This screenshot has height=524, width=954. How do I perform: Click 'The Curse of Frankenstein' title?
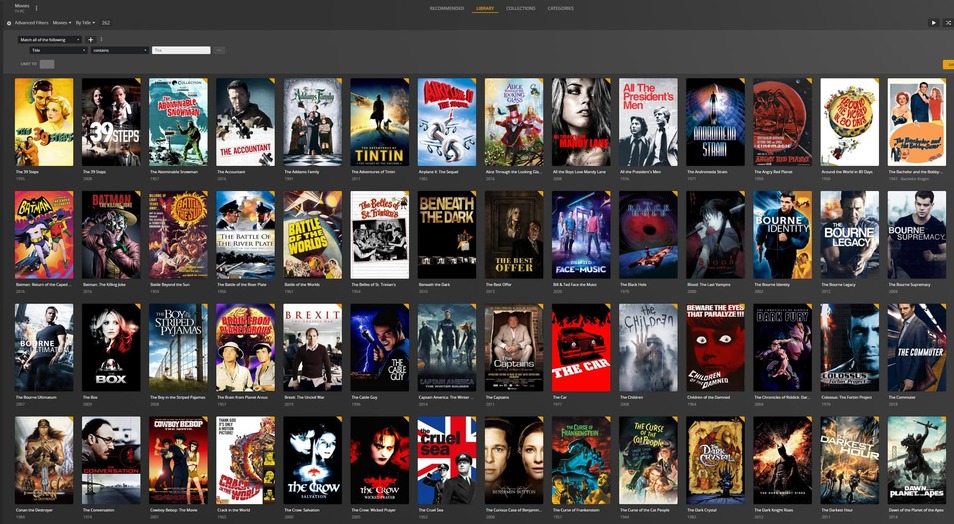(x=576, y=510)
